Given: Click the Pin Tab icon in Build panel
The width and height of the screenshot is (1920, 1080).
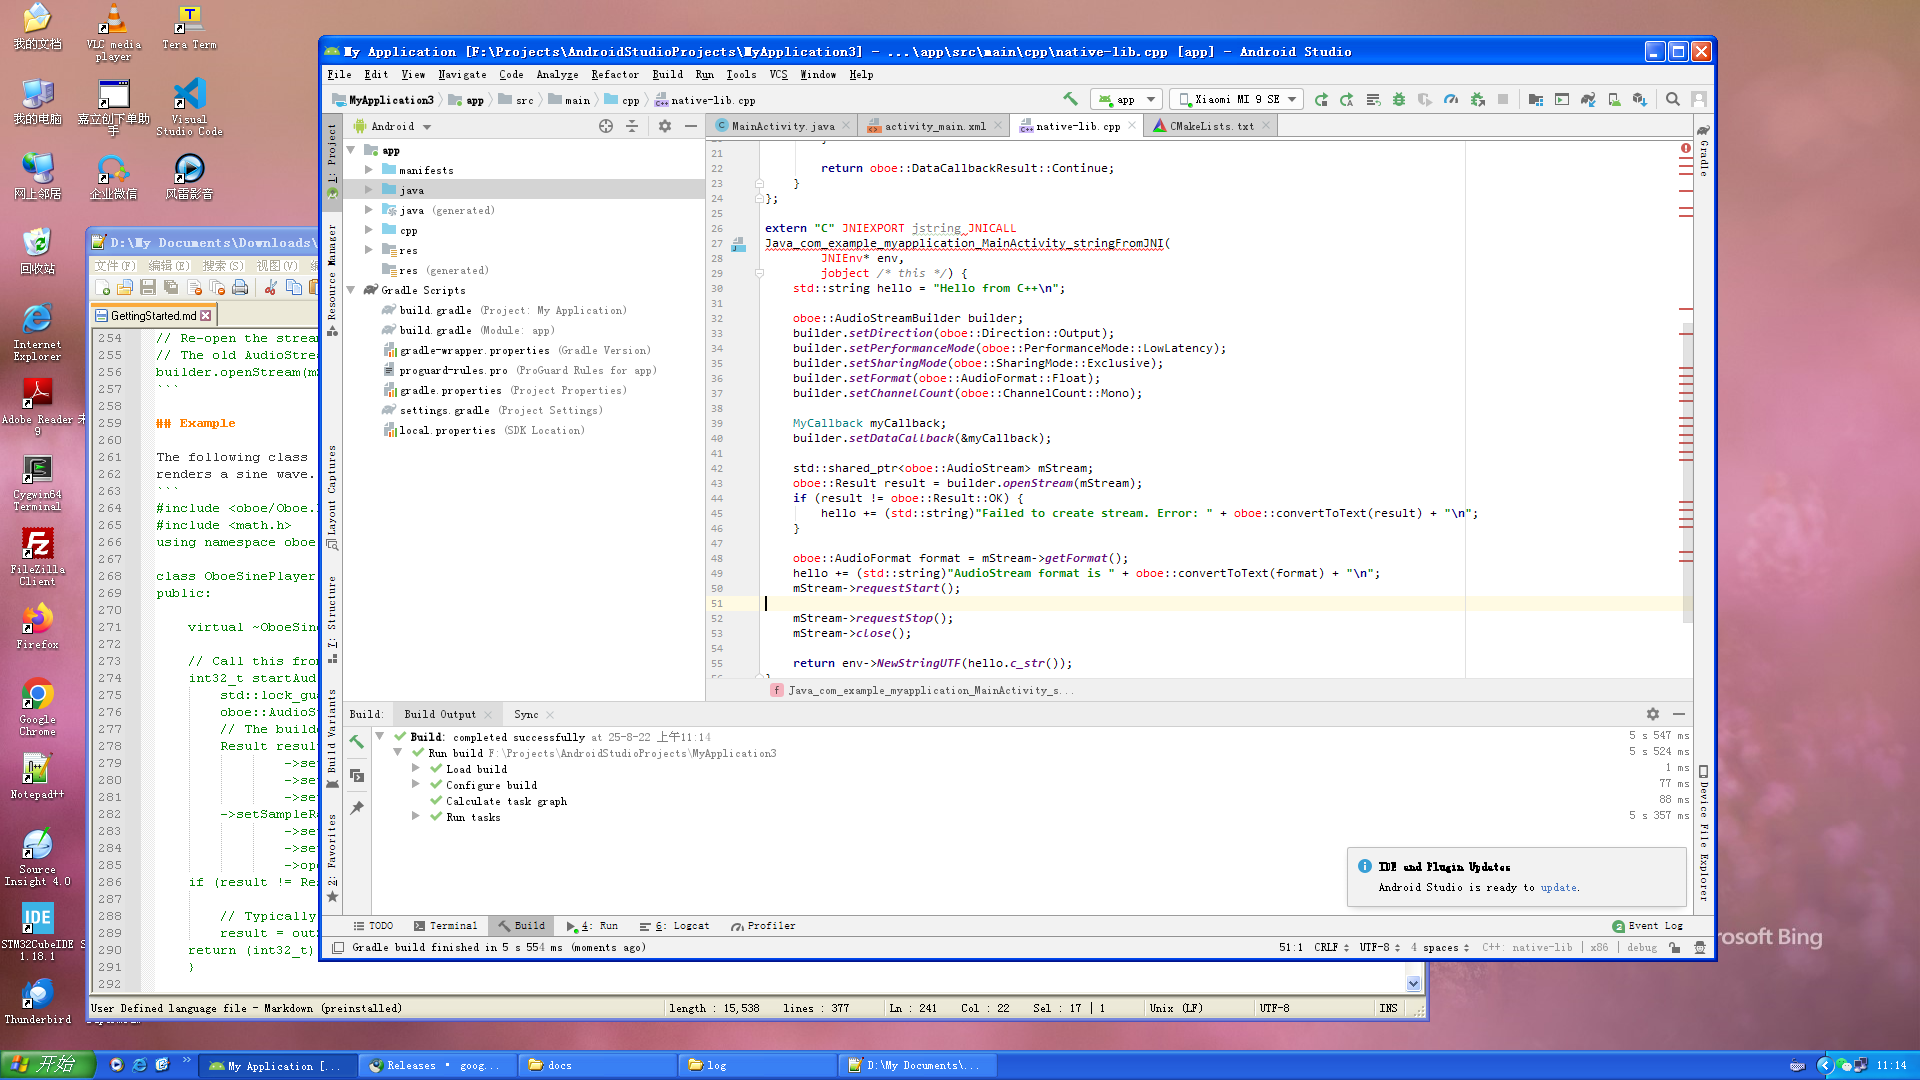Looking at the screenshot, I should pyautogui.click(x=357, y=807).
